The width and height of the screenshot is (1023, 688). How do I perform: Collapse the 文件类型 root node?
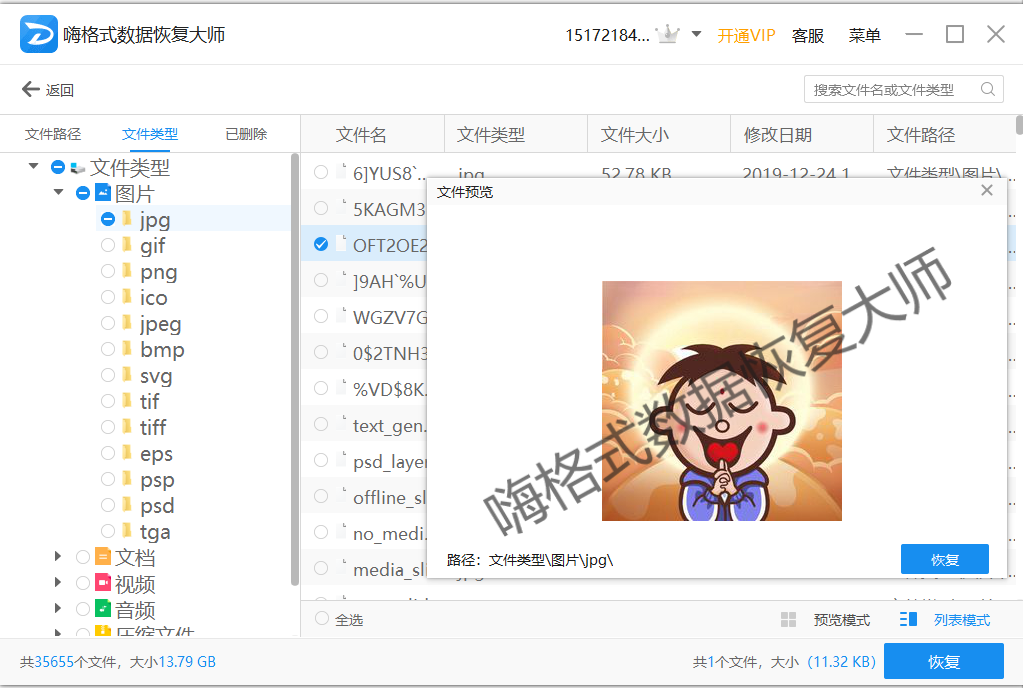(x=33, y=166)
